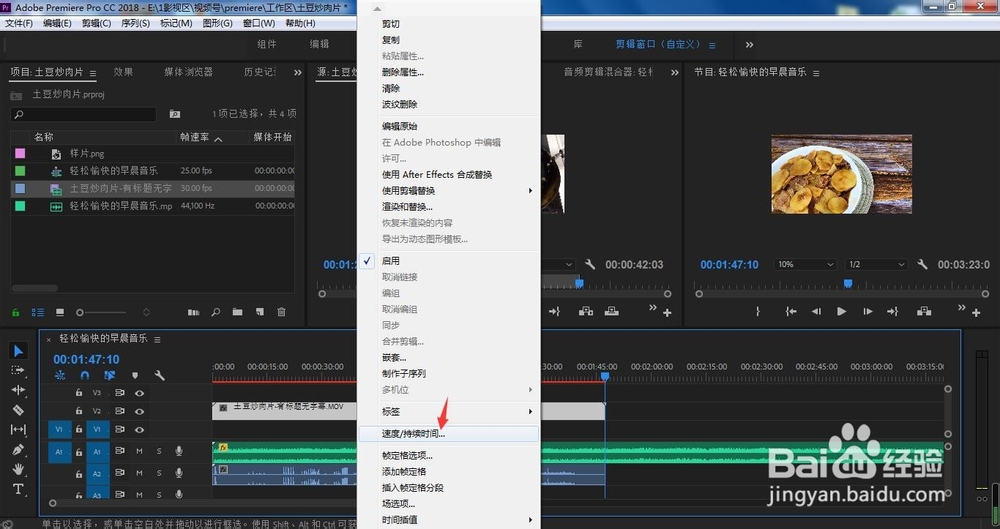The width and height of the screenshot is (1000, 529).
Task: Click the Source monitor Overwrite button
Action: (x=612, y=311)
